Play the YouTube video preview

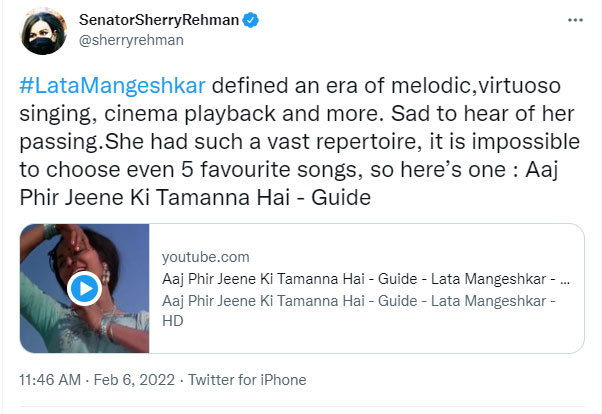83,289
